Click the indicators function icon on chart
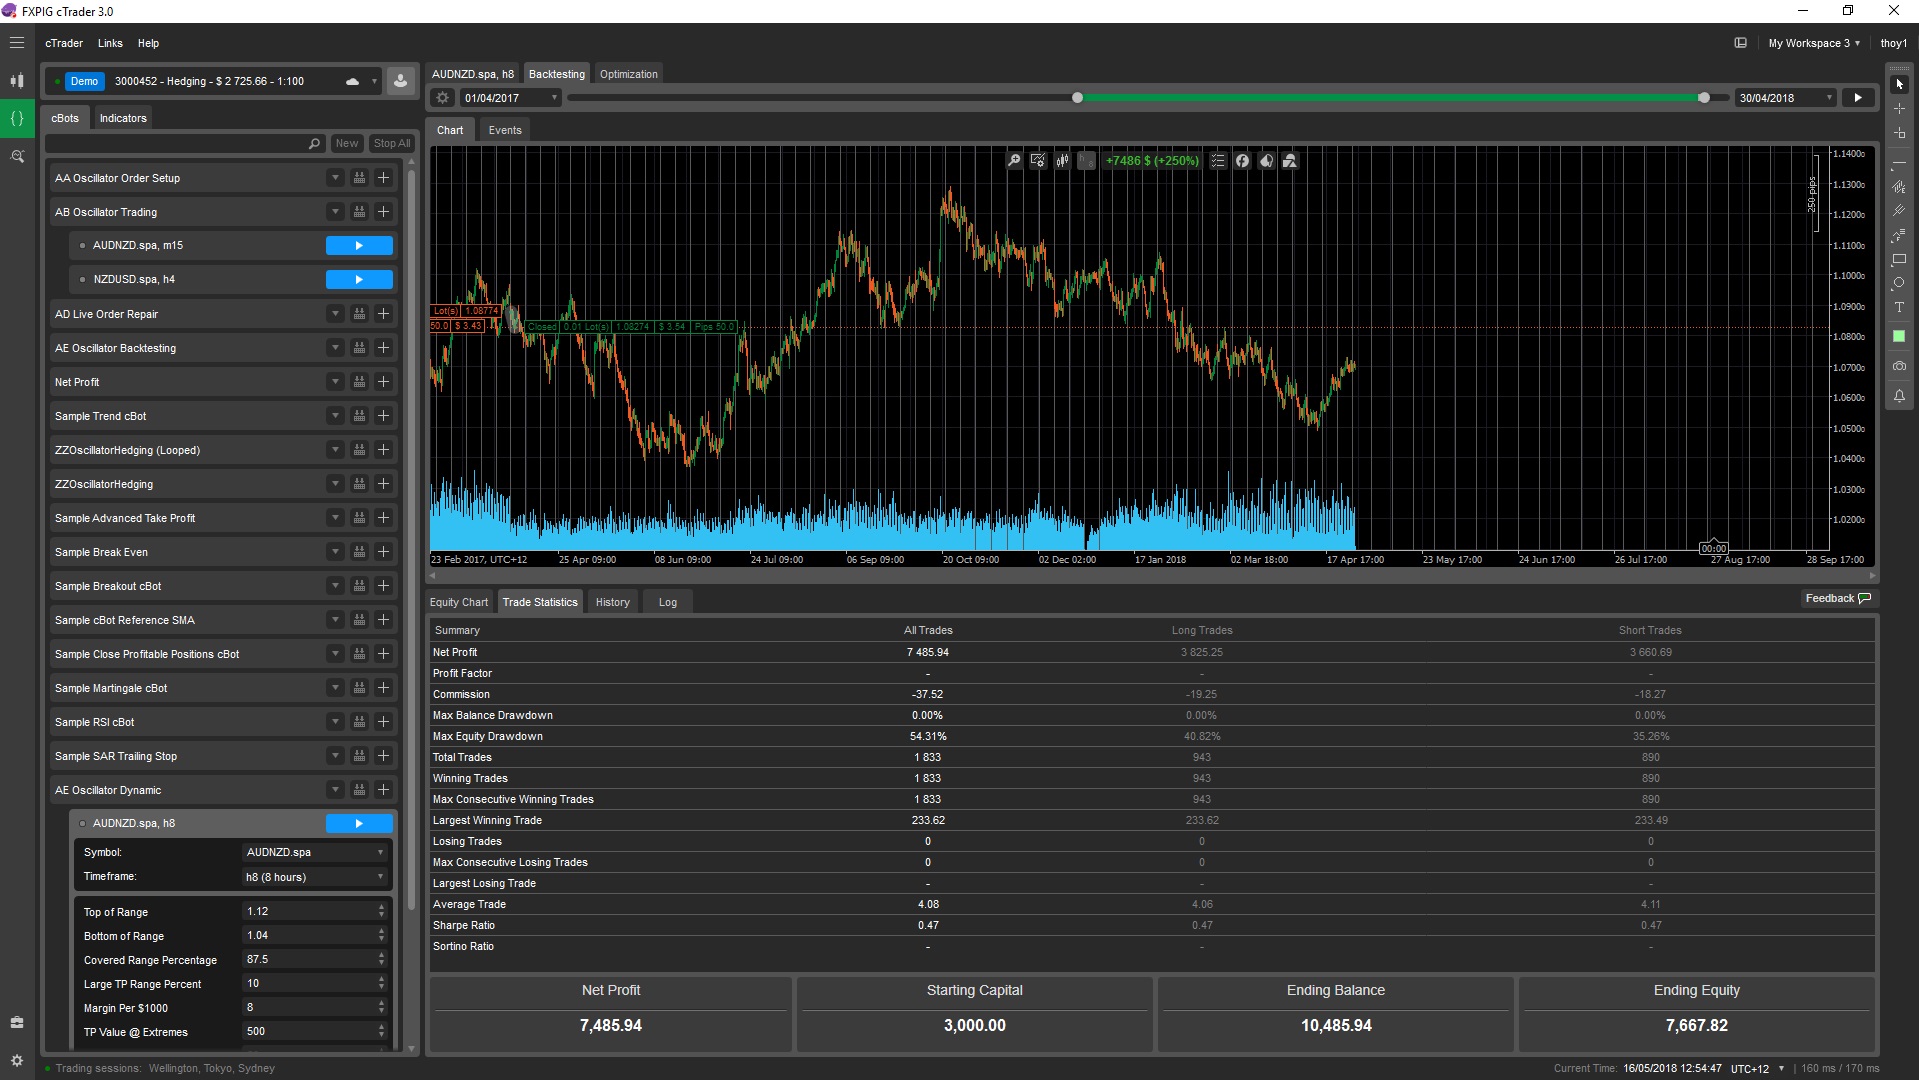 tap(1242, 161)
